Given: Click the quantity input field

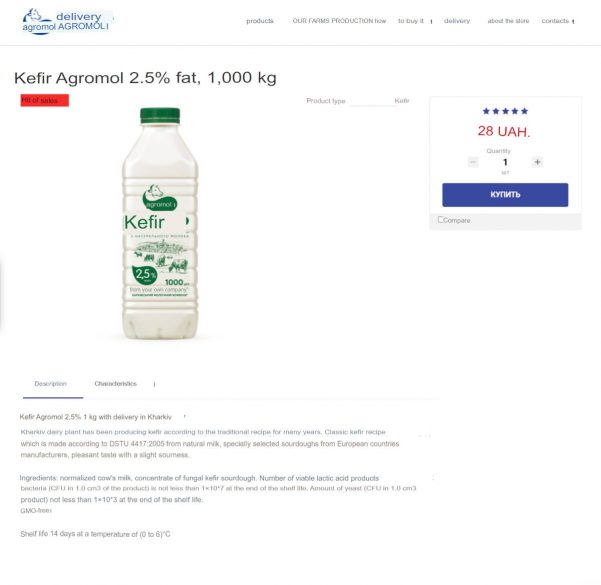Looking at the screenshot, I should (505, 162).
